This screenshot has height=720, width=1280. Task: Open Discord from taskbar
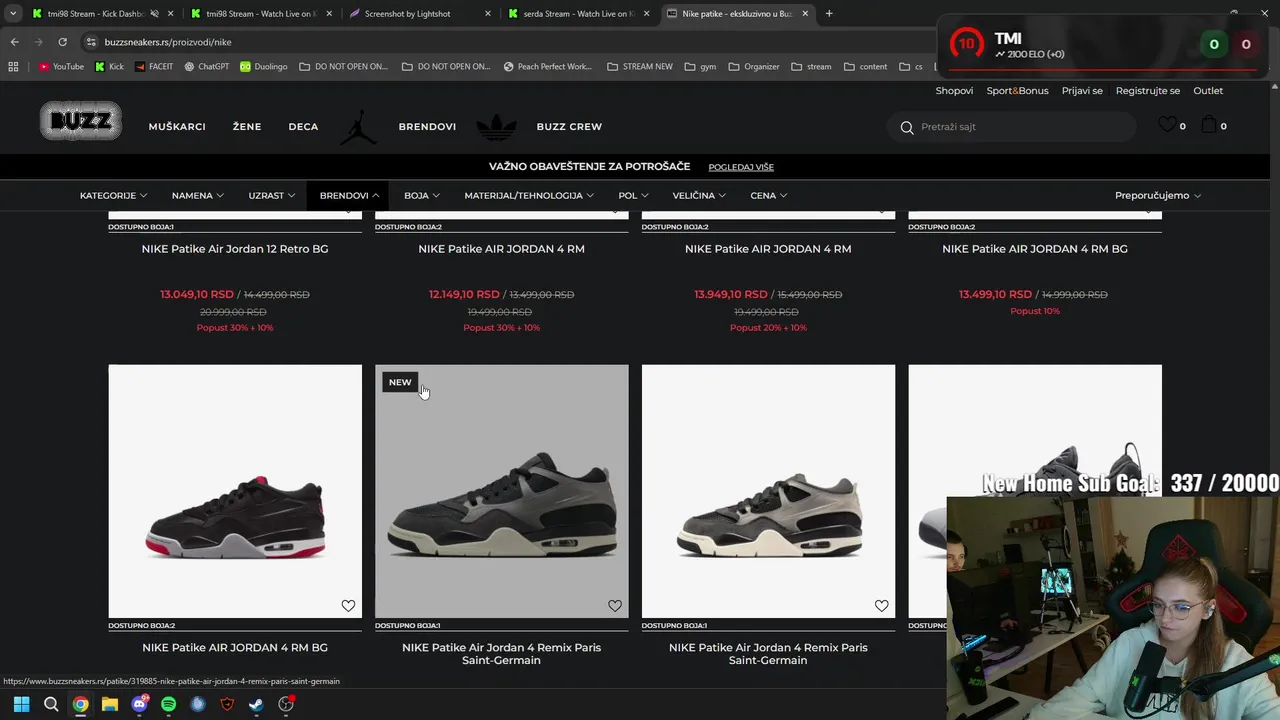(x=139, y=704)
